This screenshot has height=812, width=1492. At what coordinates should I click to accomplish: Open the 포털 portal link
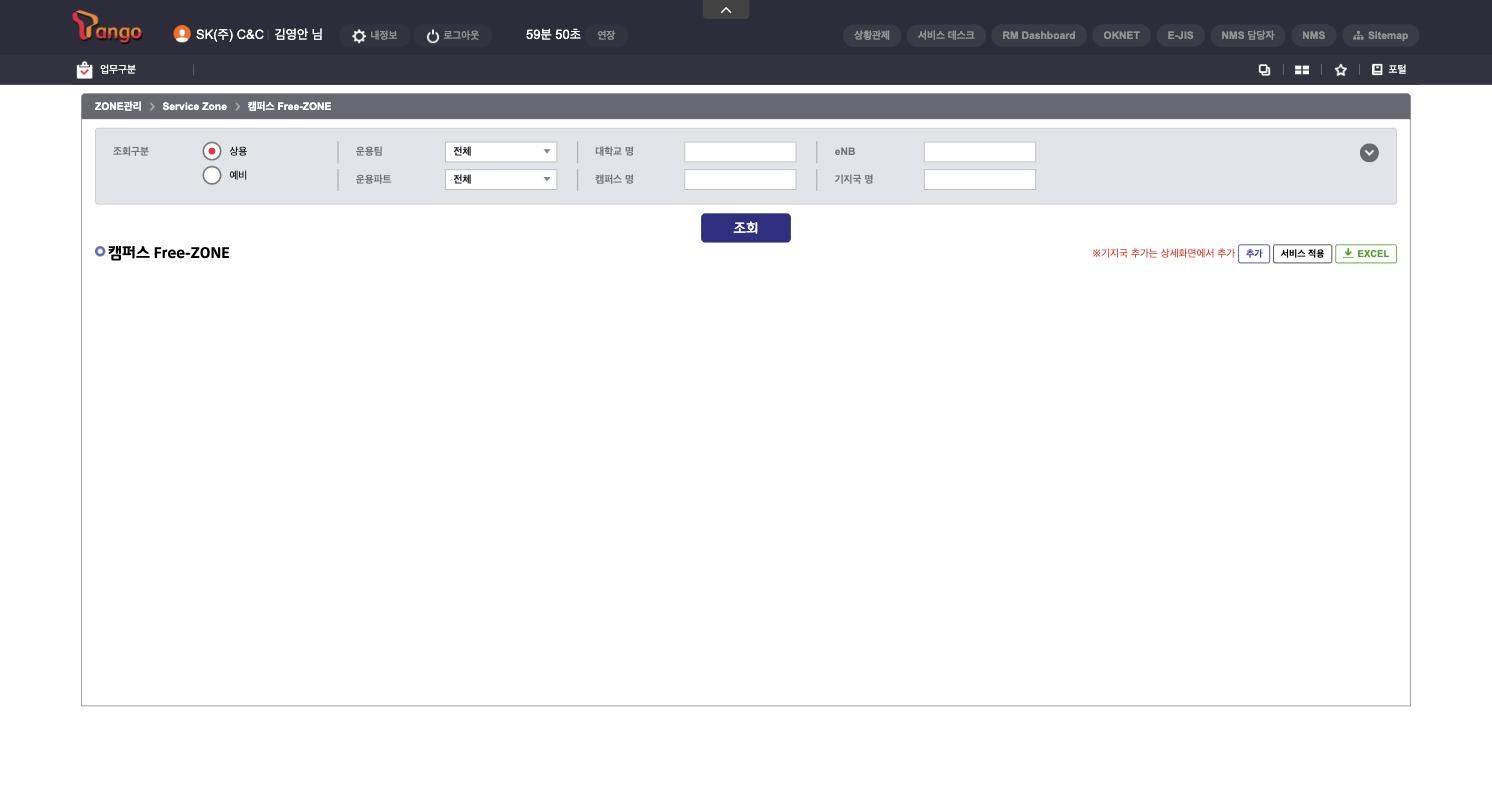(1389, 70)
